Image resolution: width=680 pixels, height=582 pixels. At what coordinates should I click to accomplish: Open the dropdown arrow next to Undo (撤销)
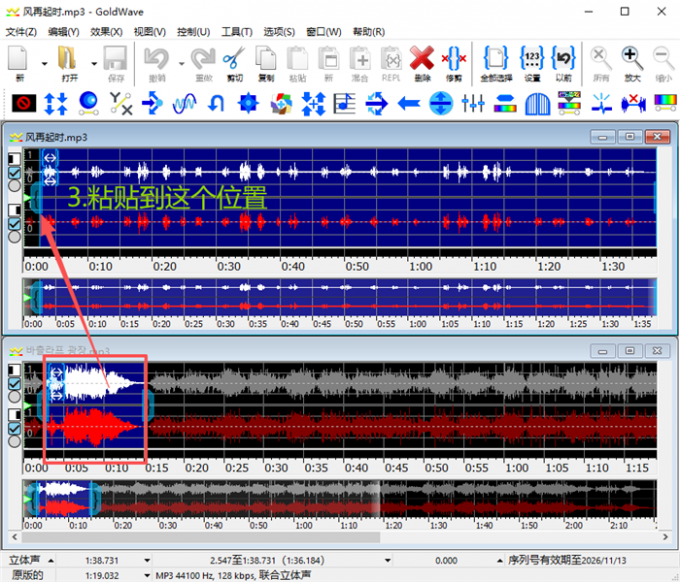coord(181,63)
